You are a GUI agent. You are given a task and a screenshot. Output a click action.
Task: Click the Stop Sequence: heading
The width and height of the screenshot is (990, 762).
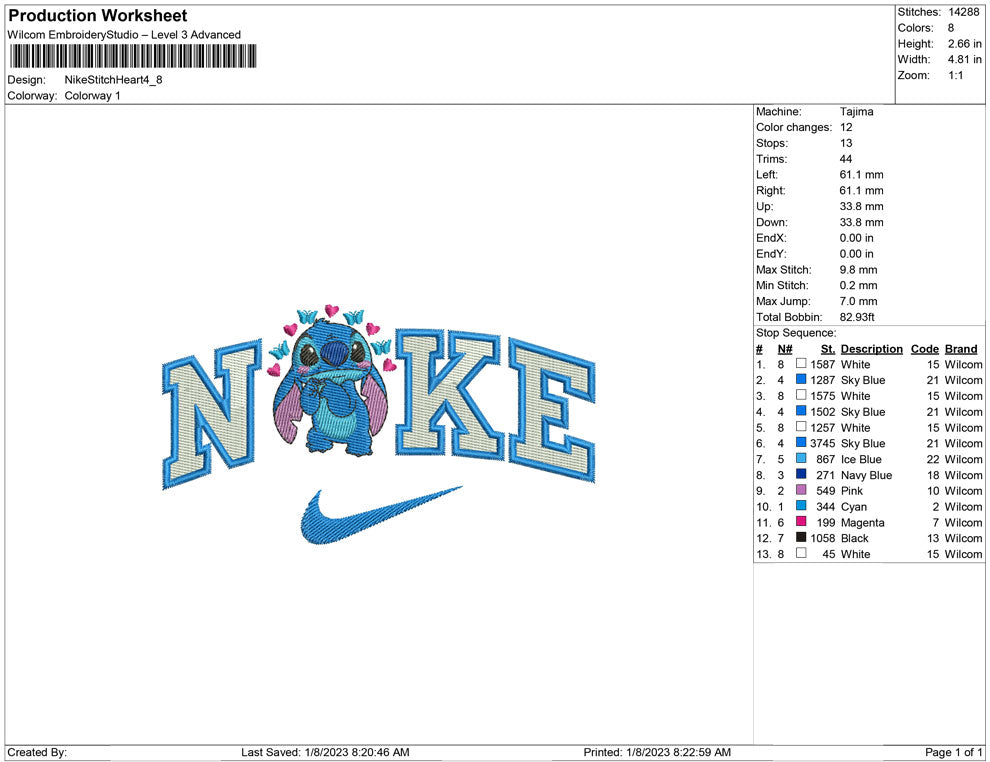point(796,332)
